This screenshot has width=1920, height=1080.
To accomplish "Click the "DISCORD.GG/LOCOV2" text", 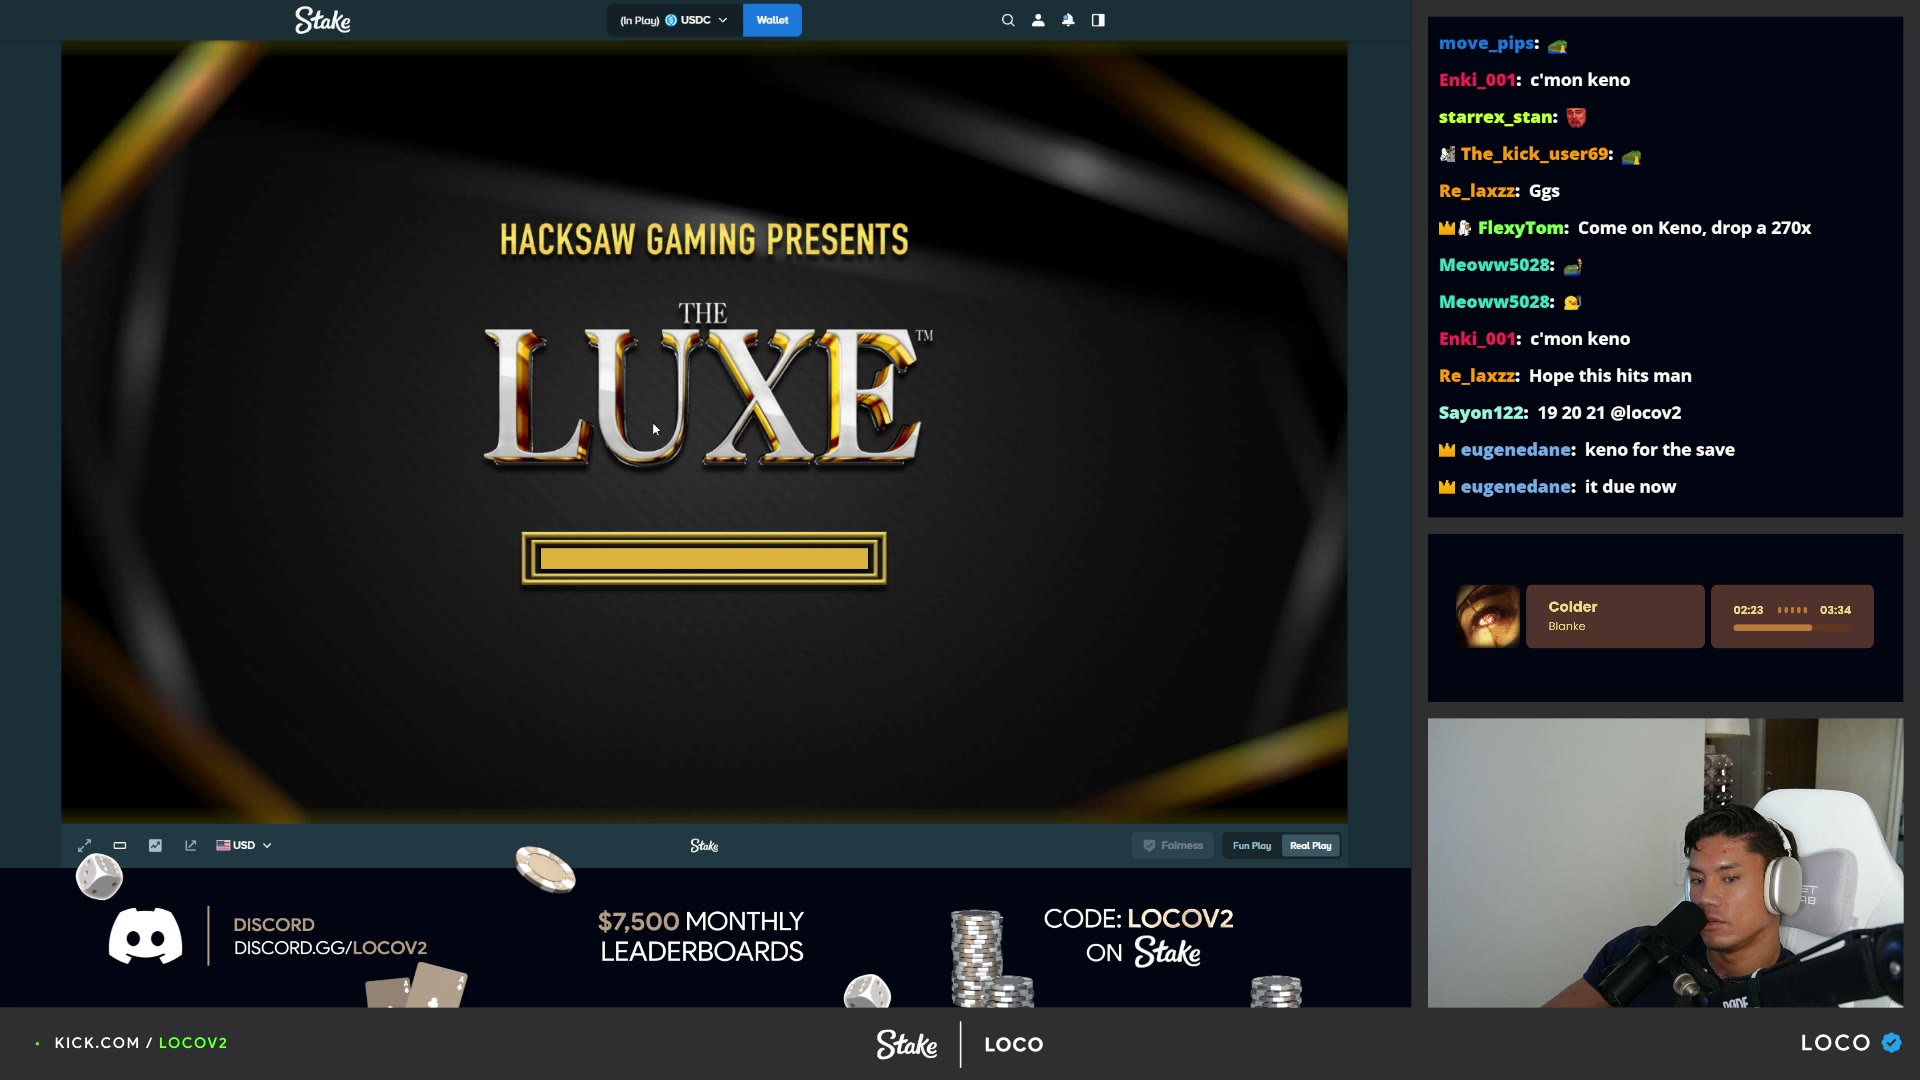I will [330, 948].
